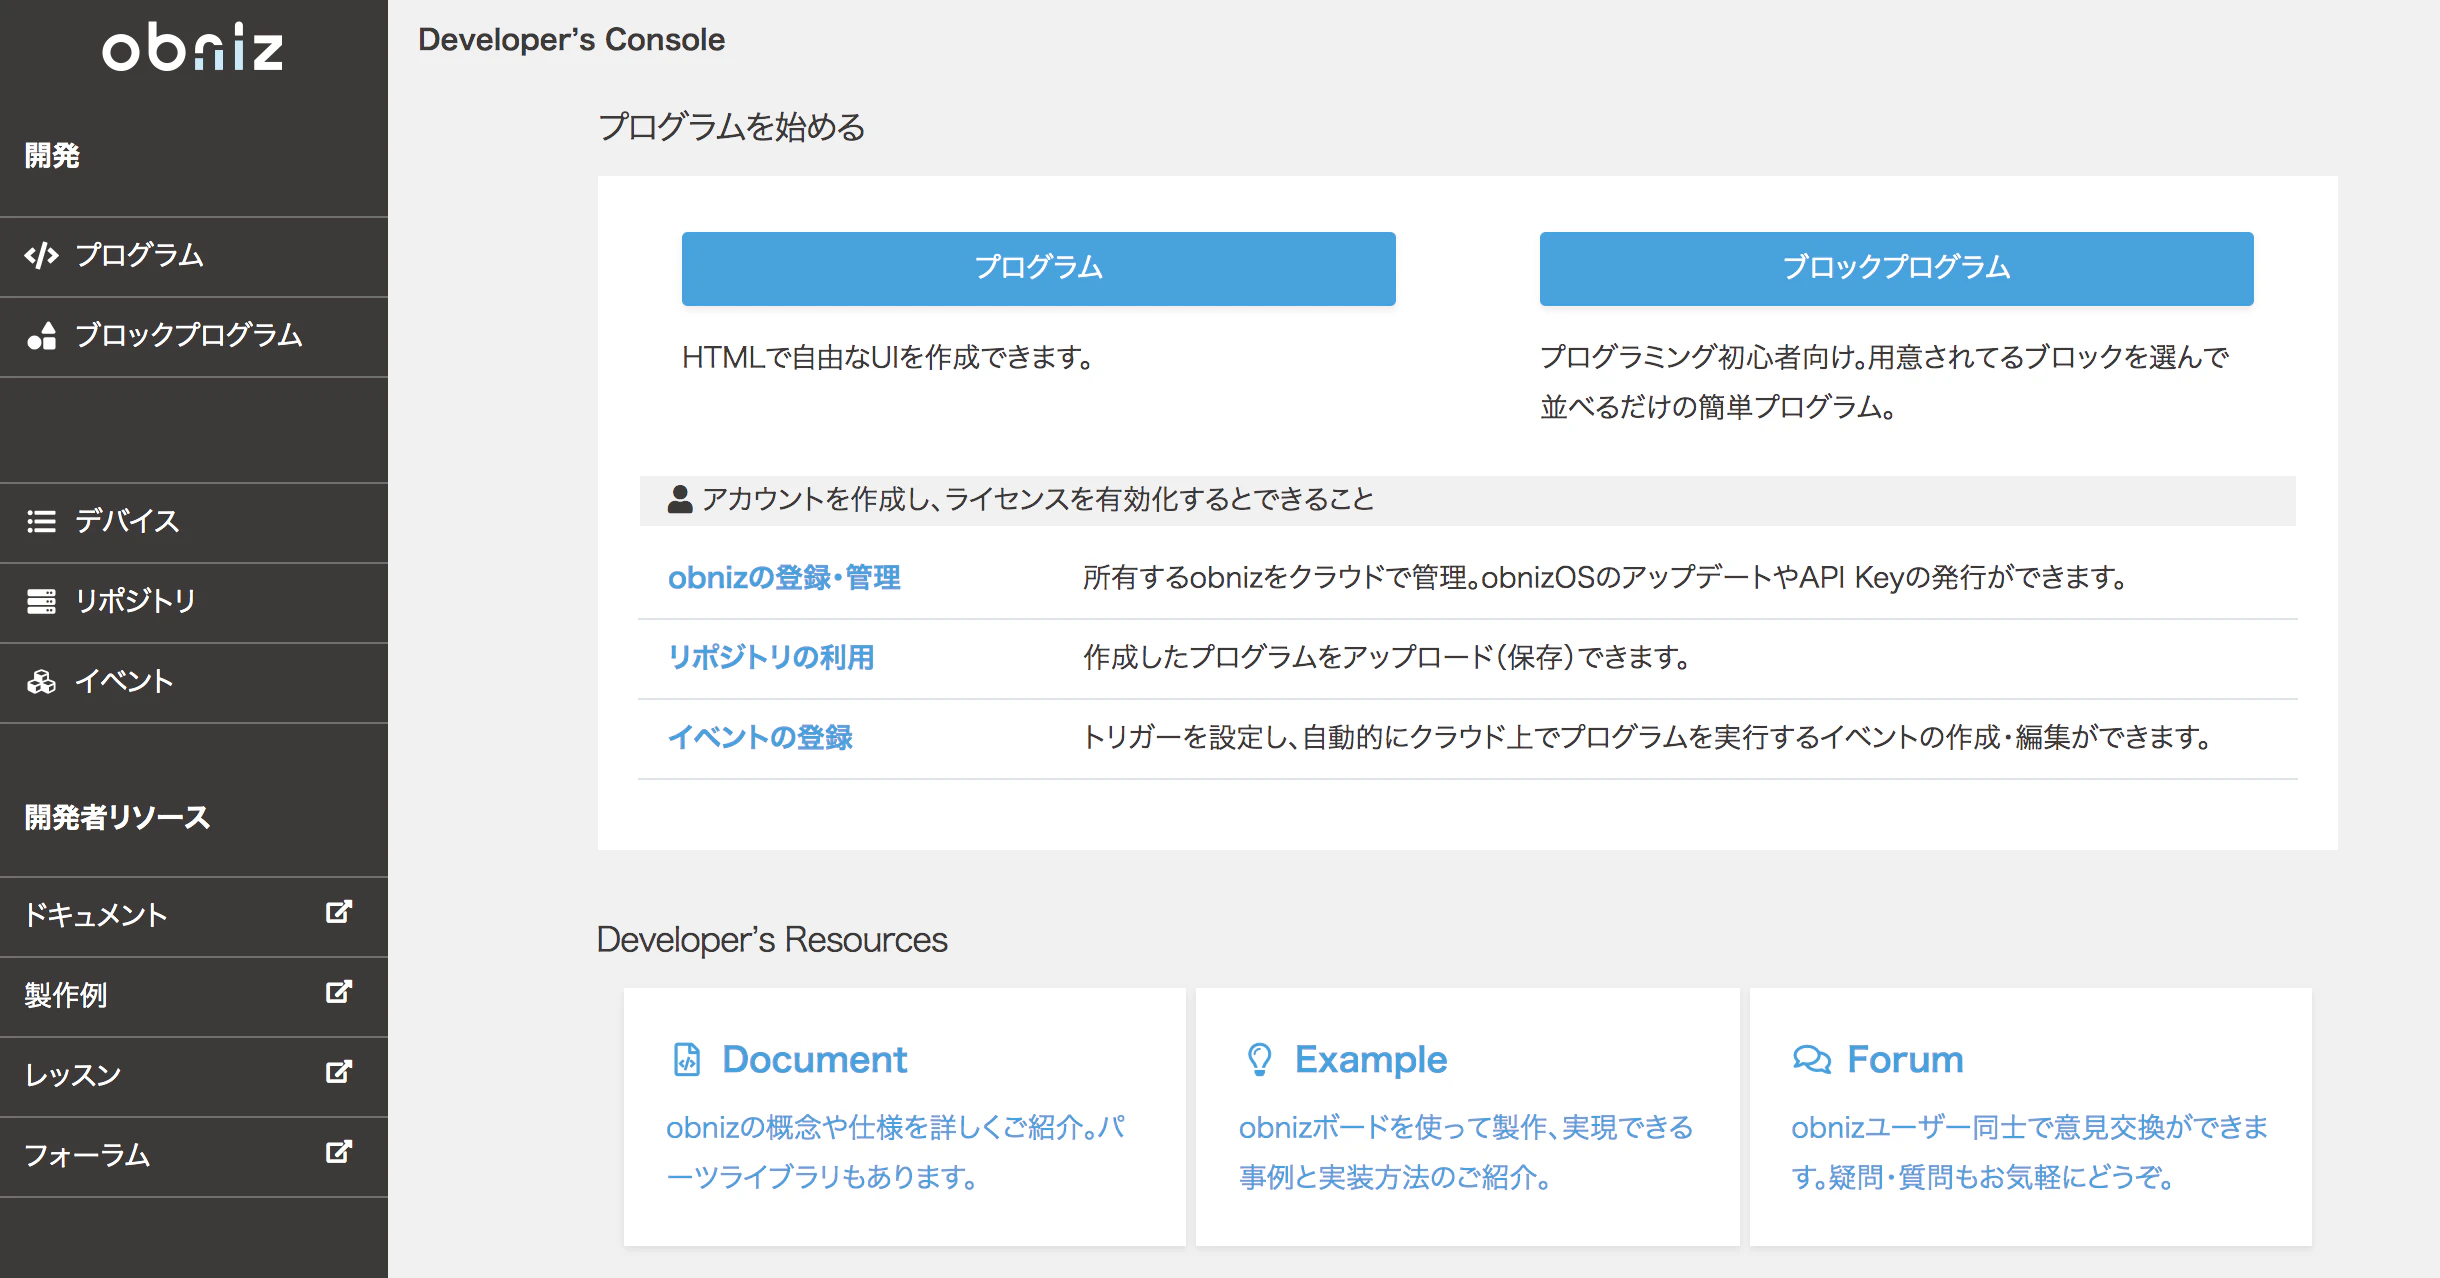Click the blue ブロックプログラム button
Screen dimensions: 2440x1278
(1897, 269)
